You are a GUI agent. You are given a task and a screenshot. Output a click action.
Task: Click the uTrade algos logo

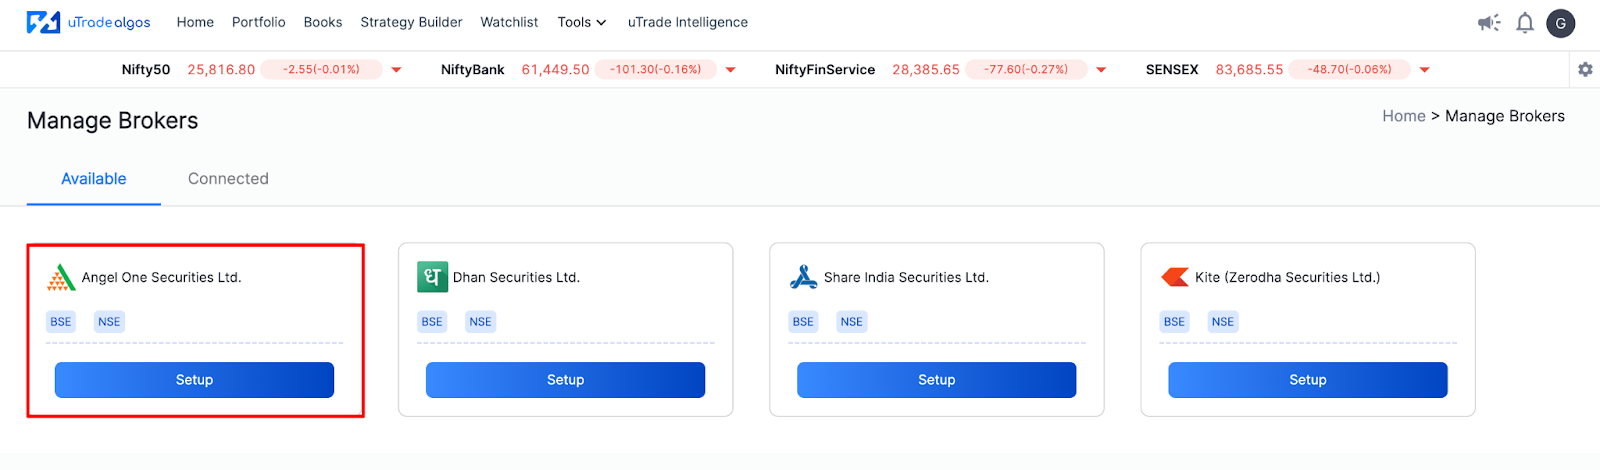point(88,22)
